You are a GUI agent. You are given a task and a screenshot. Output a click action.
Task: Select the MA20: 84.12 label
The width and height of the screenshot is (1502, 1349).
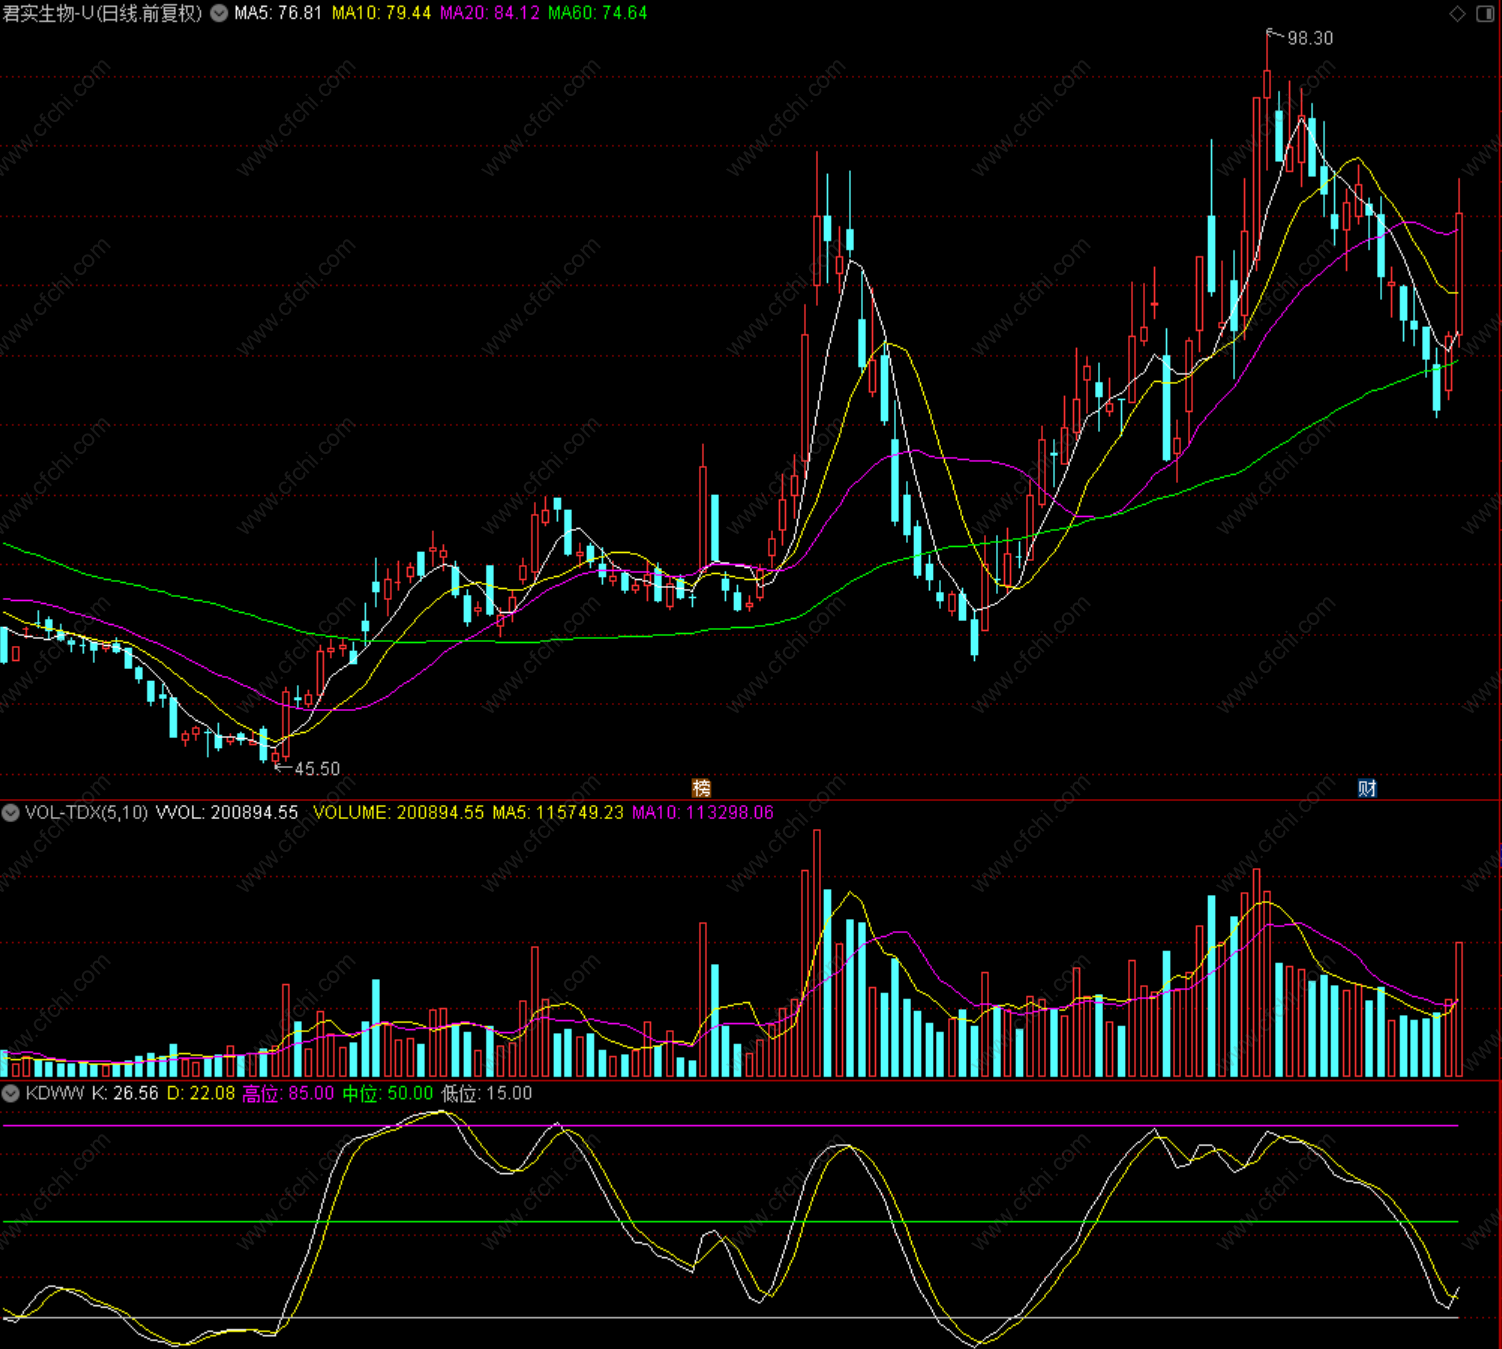click(x=490, y=13)
